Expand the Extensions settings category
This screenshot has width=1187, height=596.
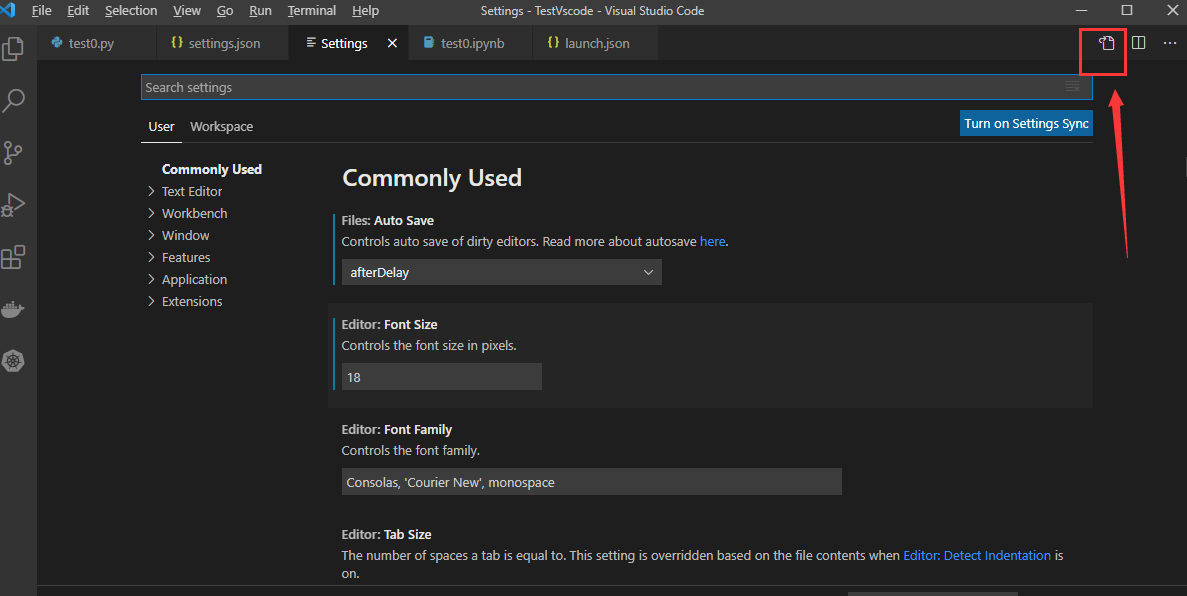tap(192, 301)
